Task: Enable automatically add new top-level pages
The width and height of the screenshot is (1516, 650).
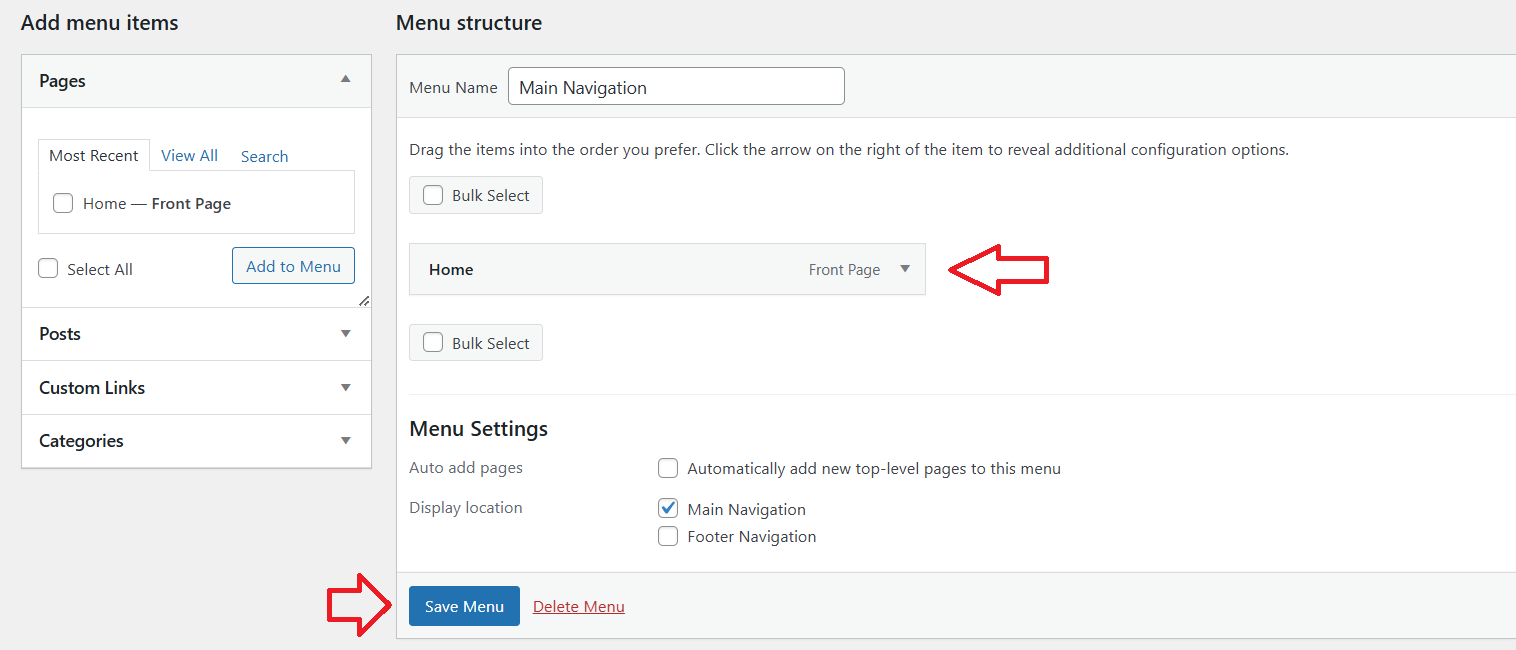Action: click(668, 468)
